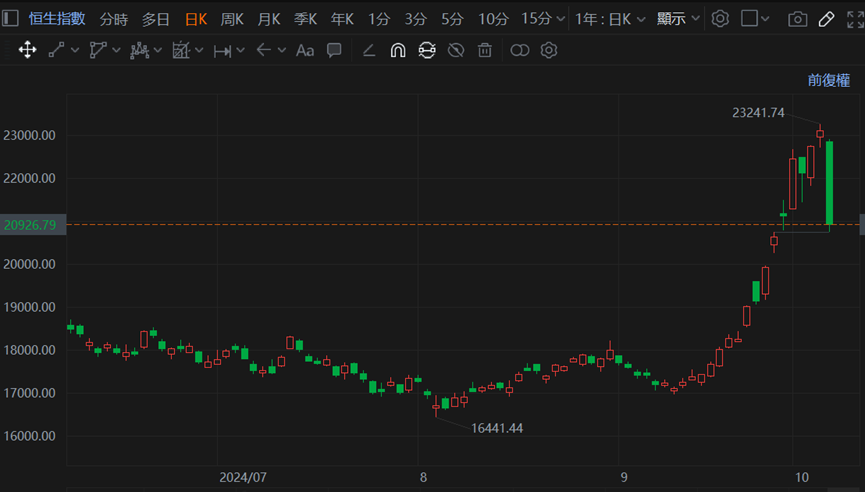Screen dimensions: 865x492
Task: Select the 年K yearly candlestick tab
Action: 342,19
